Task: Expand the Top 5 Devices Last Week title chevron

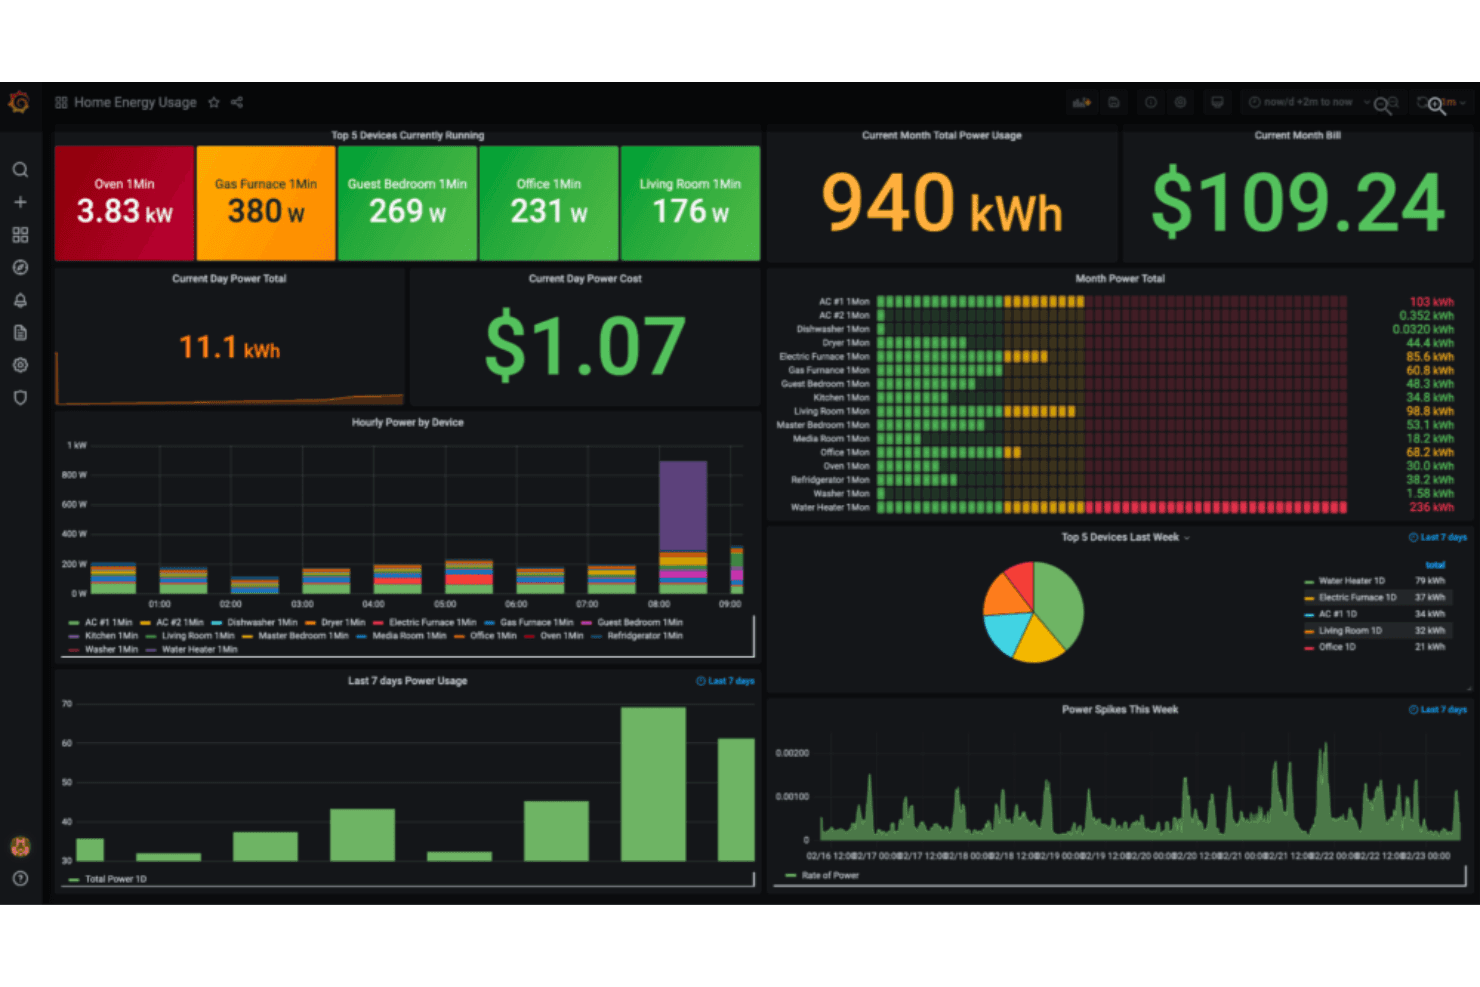Action: coord(1187,538)
